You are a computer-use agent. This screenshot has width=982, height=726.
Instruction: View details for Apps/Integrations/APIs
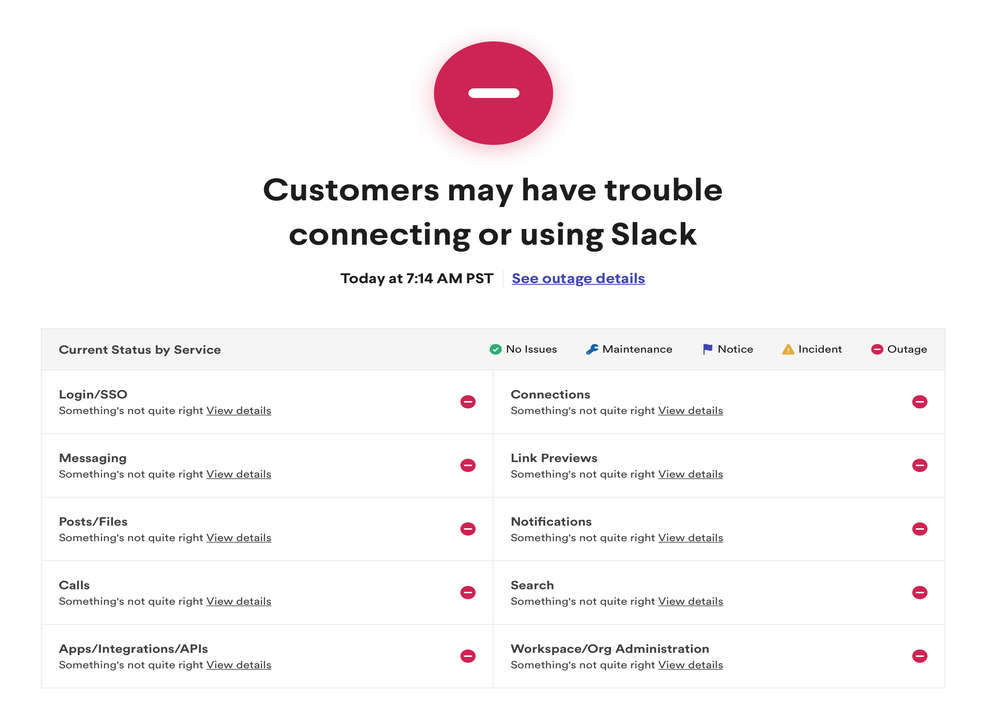[238, 665]
